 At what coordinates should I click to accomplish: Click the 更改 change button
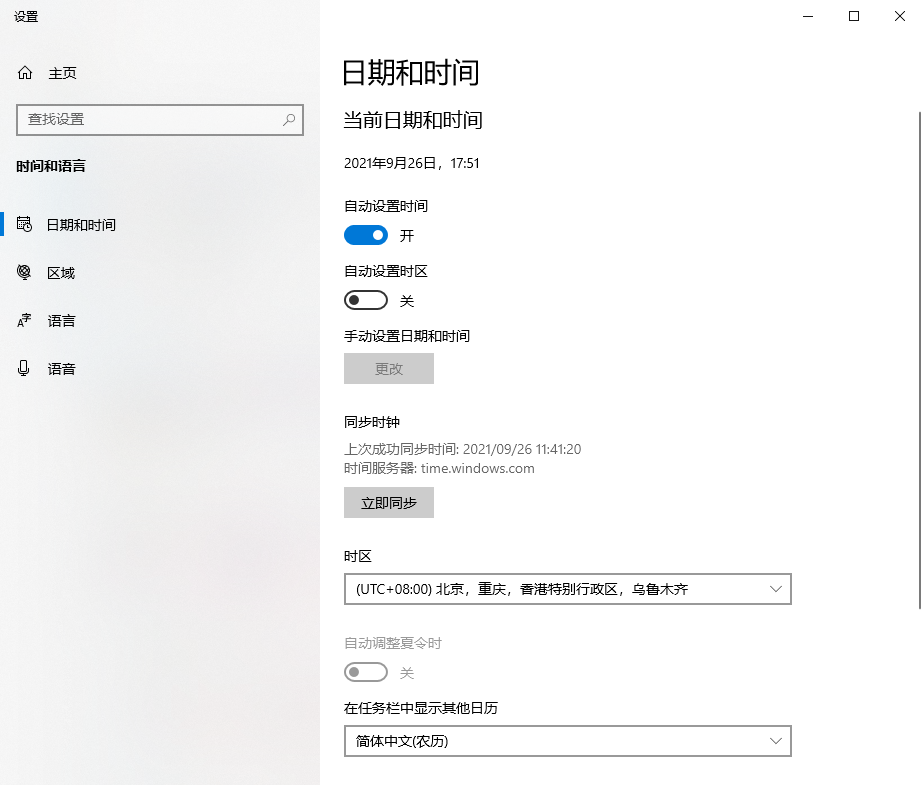(388, 368)
